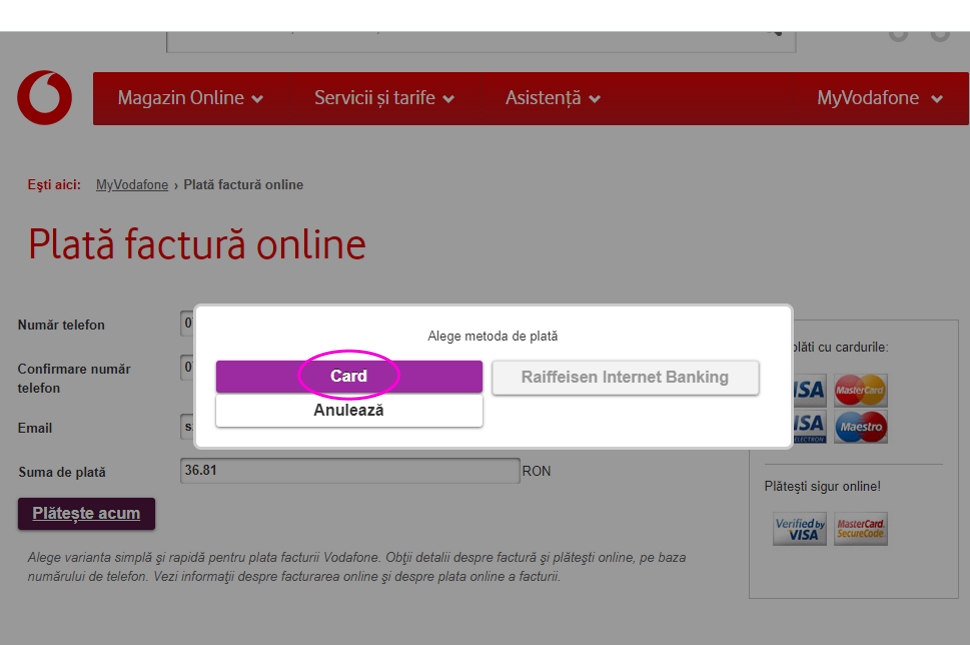
Task: Select Raiffeisen Internet Banking option
Action: pos(625,377)
